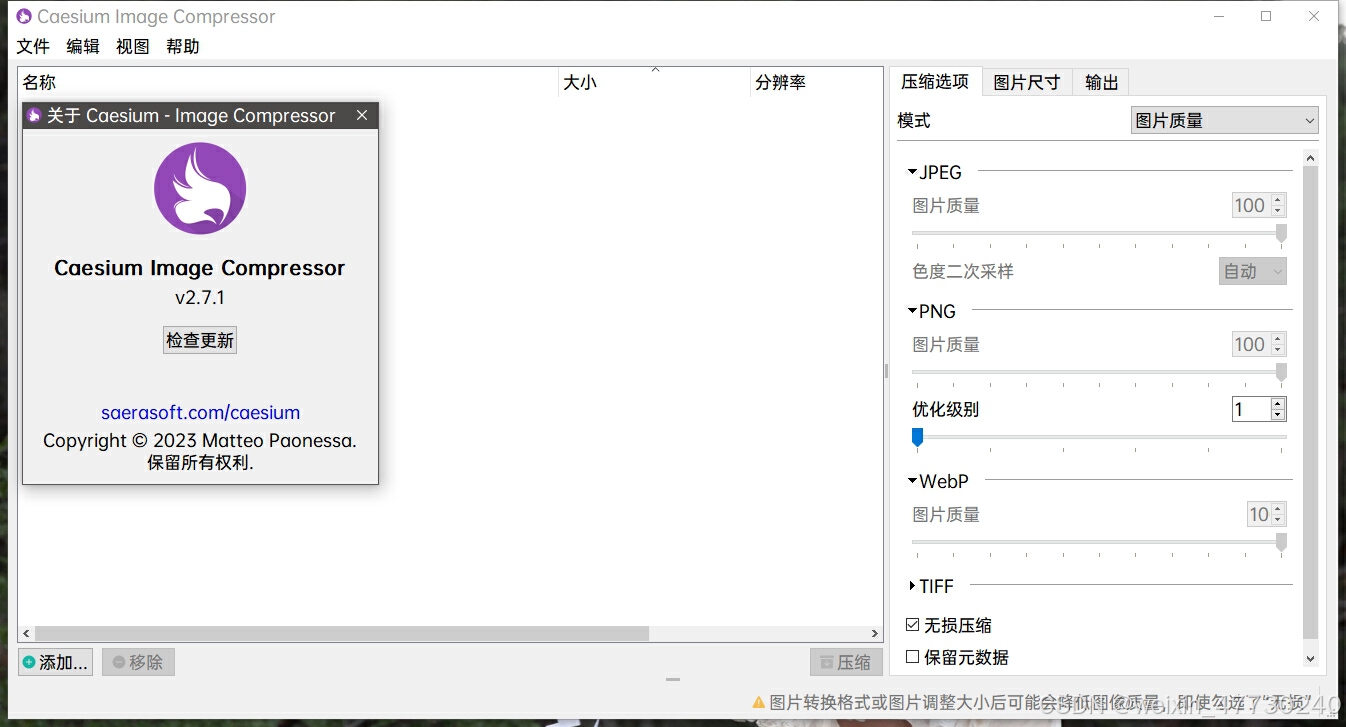Click the PNG 图片质量 value box

pos(1251,344)
